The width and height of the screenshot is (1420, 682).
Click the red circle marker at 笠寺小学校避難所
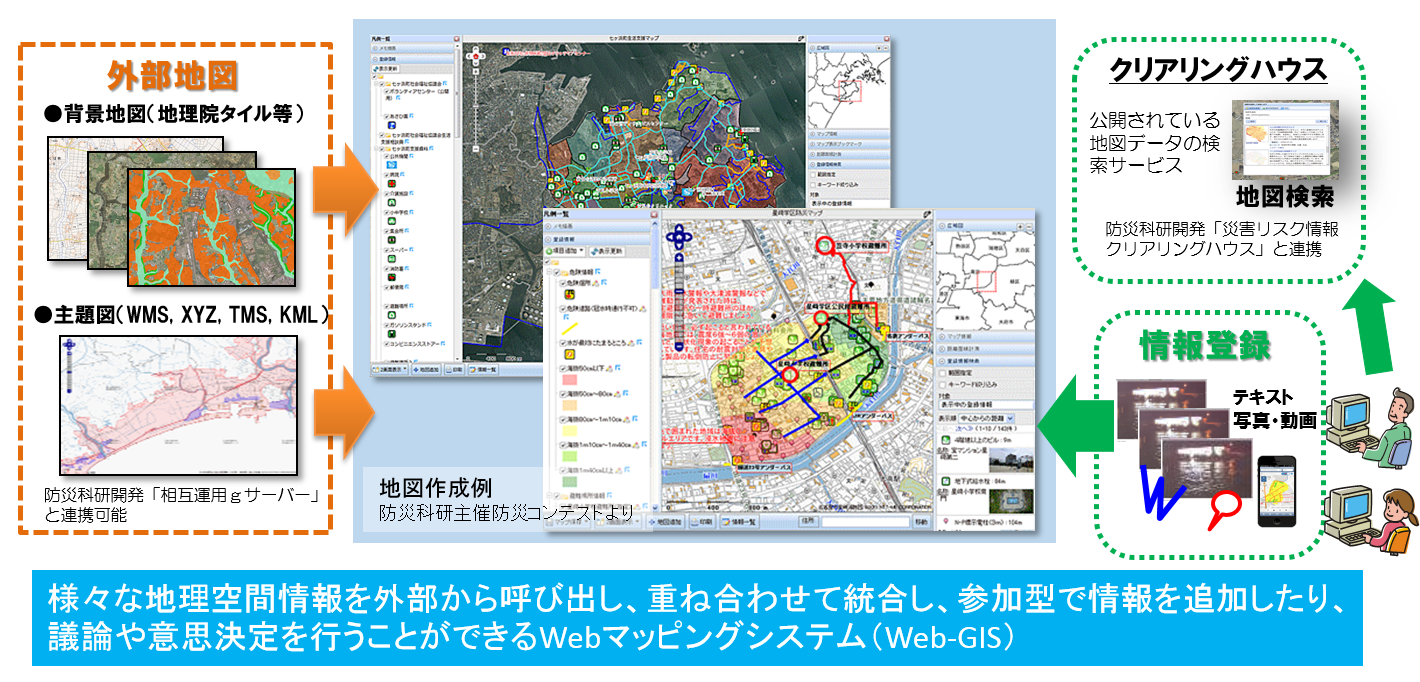(825, 244)
